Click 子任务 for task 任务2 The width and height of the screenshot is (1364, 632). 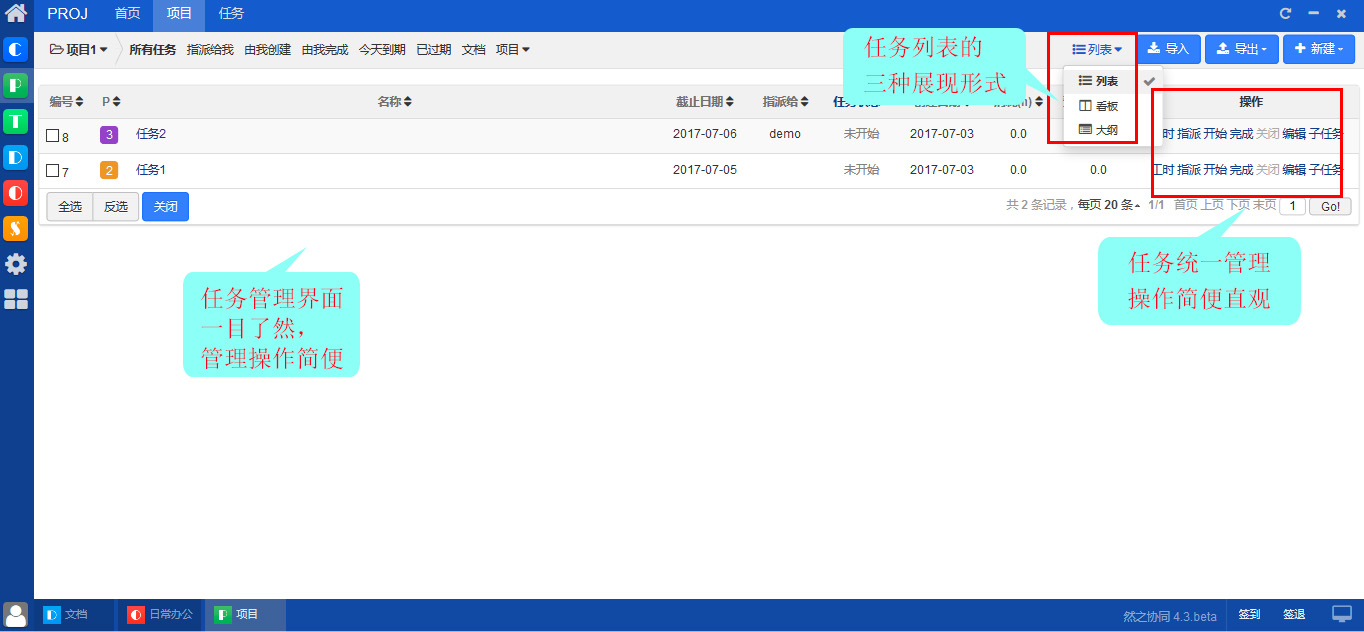1326,134
